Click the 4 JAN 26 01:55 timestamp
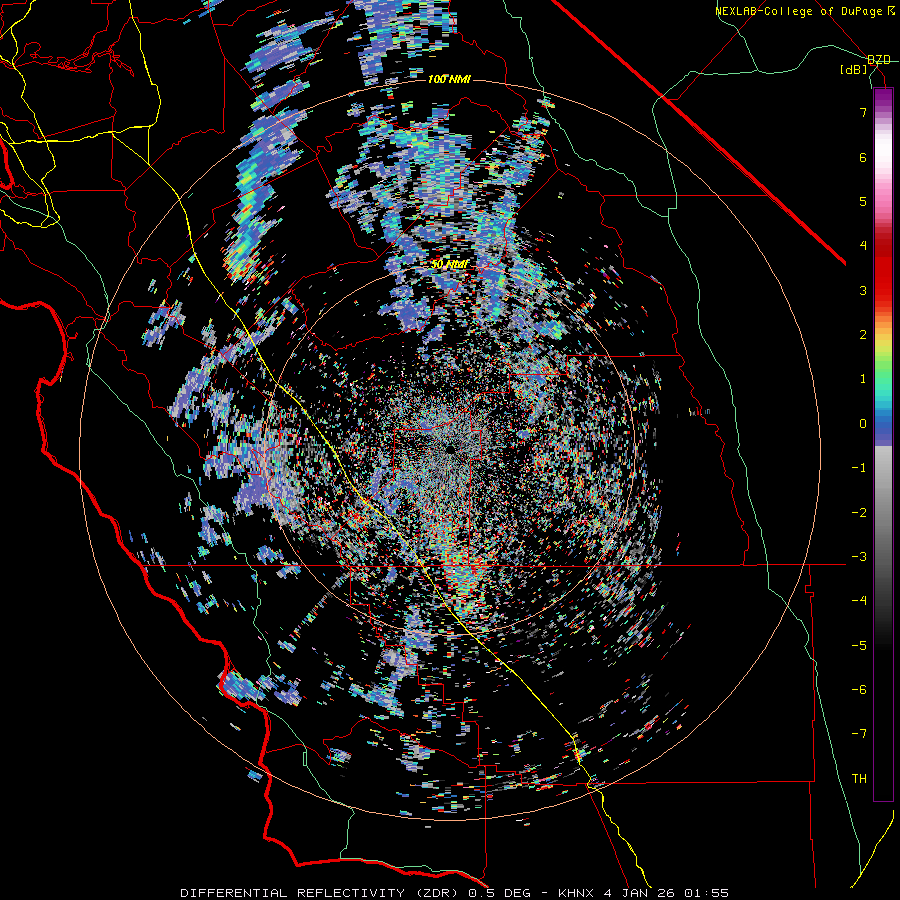Image resolution: width=900 pixels, height=900 pixels. (666, 893)
